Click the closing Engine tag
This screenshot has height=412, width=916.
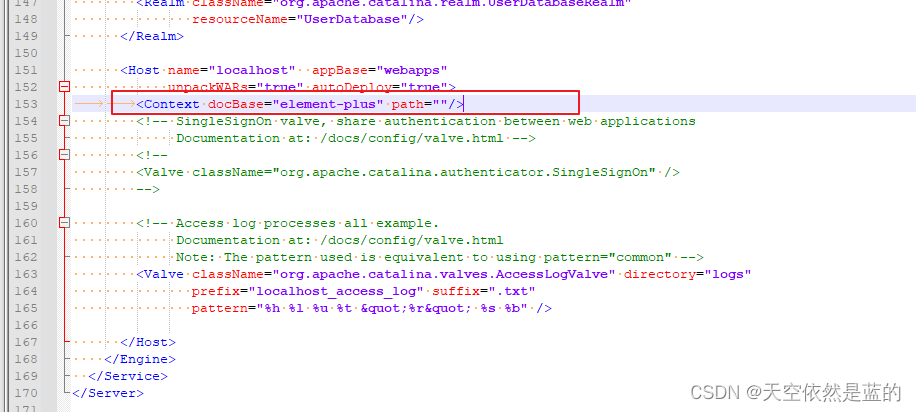[x=140, y=359]
